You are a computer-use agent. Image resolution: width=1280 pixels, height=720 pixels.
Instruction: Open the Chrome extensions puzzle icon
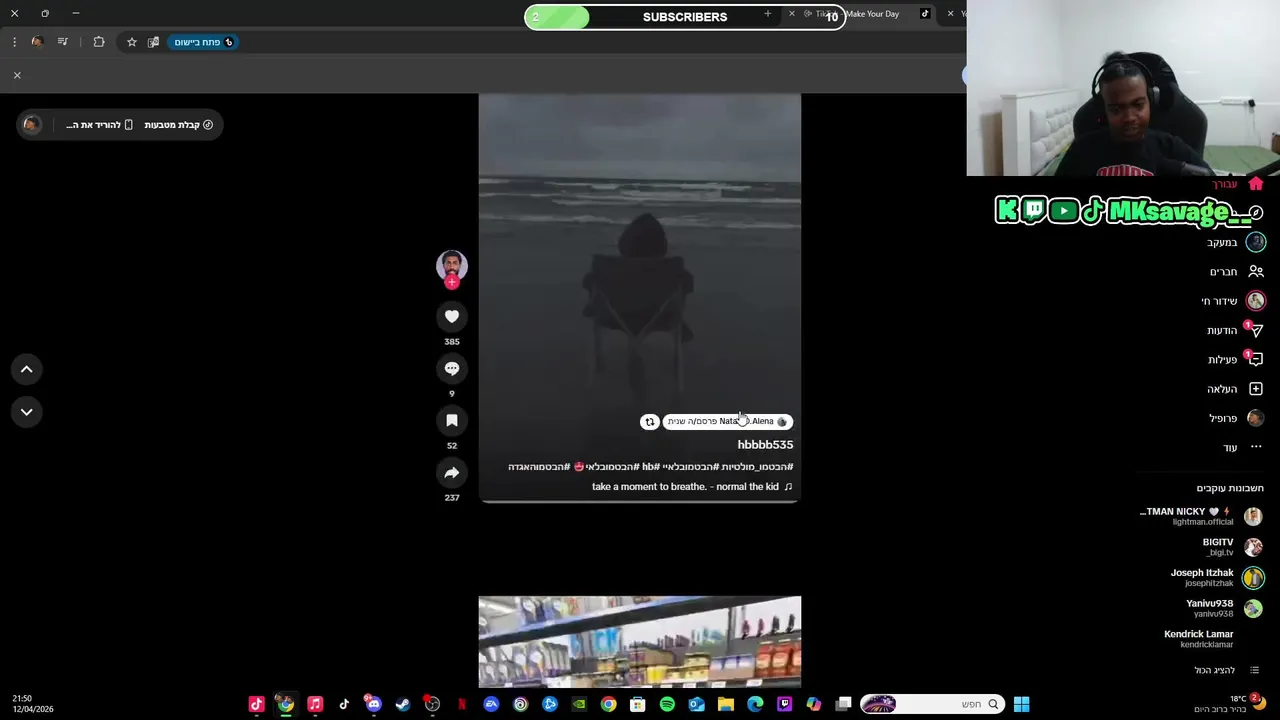[99, 42]
